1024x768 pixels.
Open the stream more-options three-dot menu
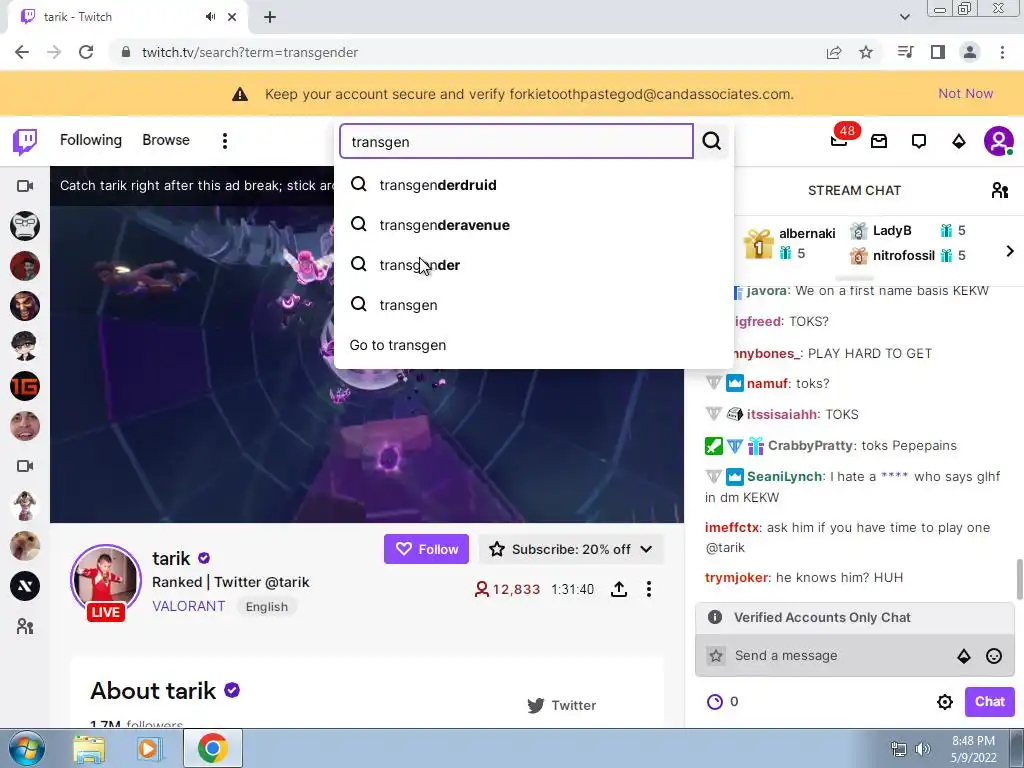[648, 589]
